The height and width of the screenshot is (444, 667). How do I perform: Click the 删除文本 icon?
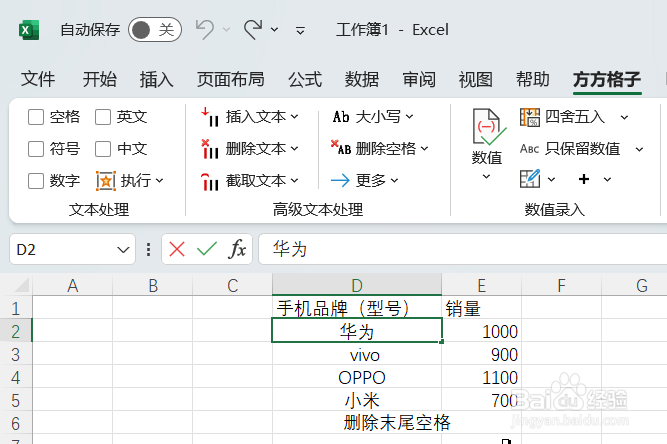pos(210,149)
